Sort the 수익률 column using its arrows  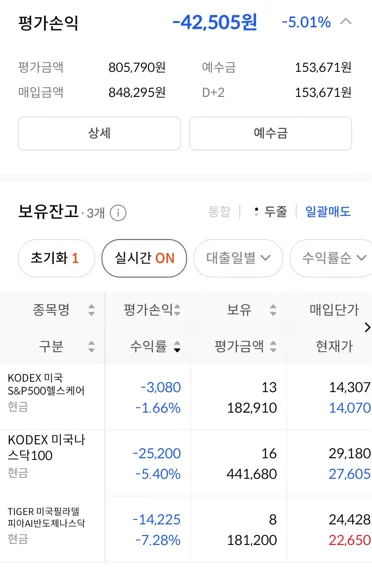[177, 347]
